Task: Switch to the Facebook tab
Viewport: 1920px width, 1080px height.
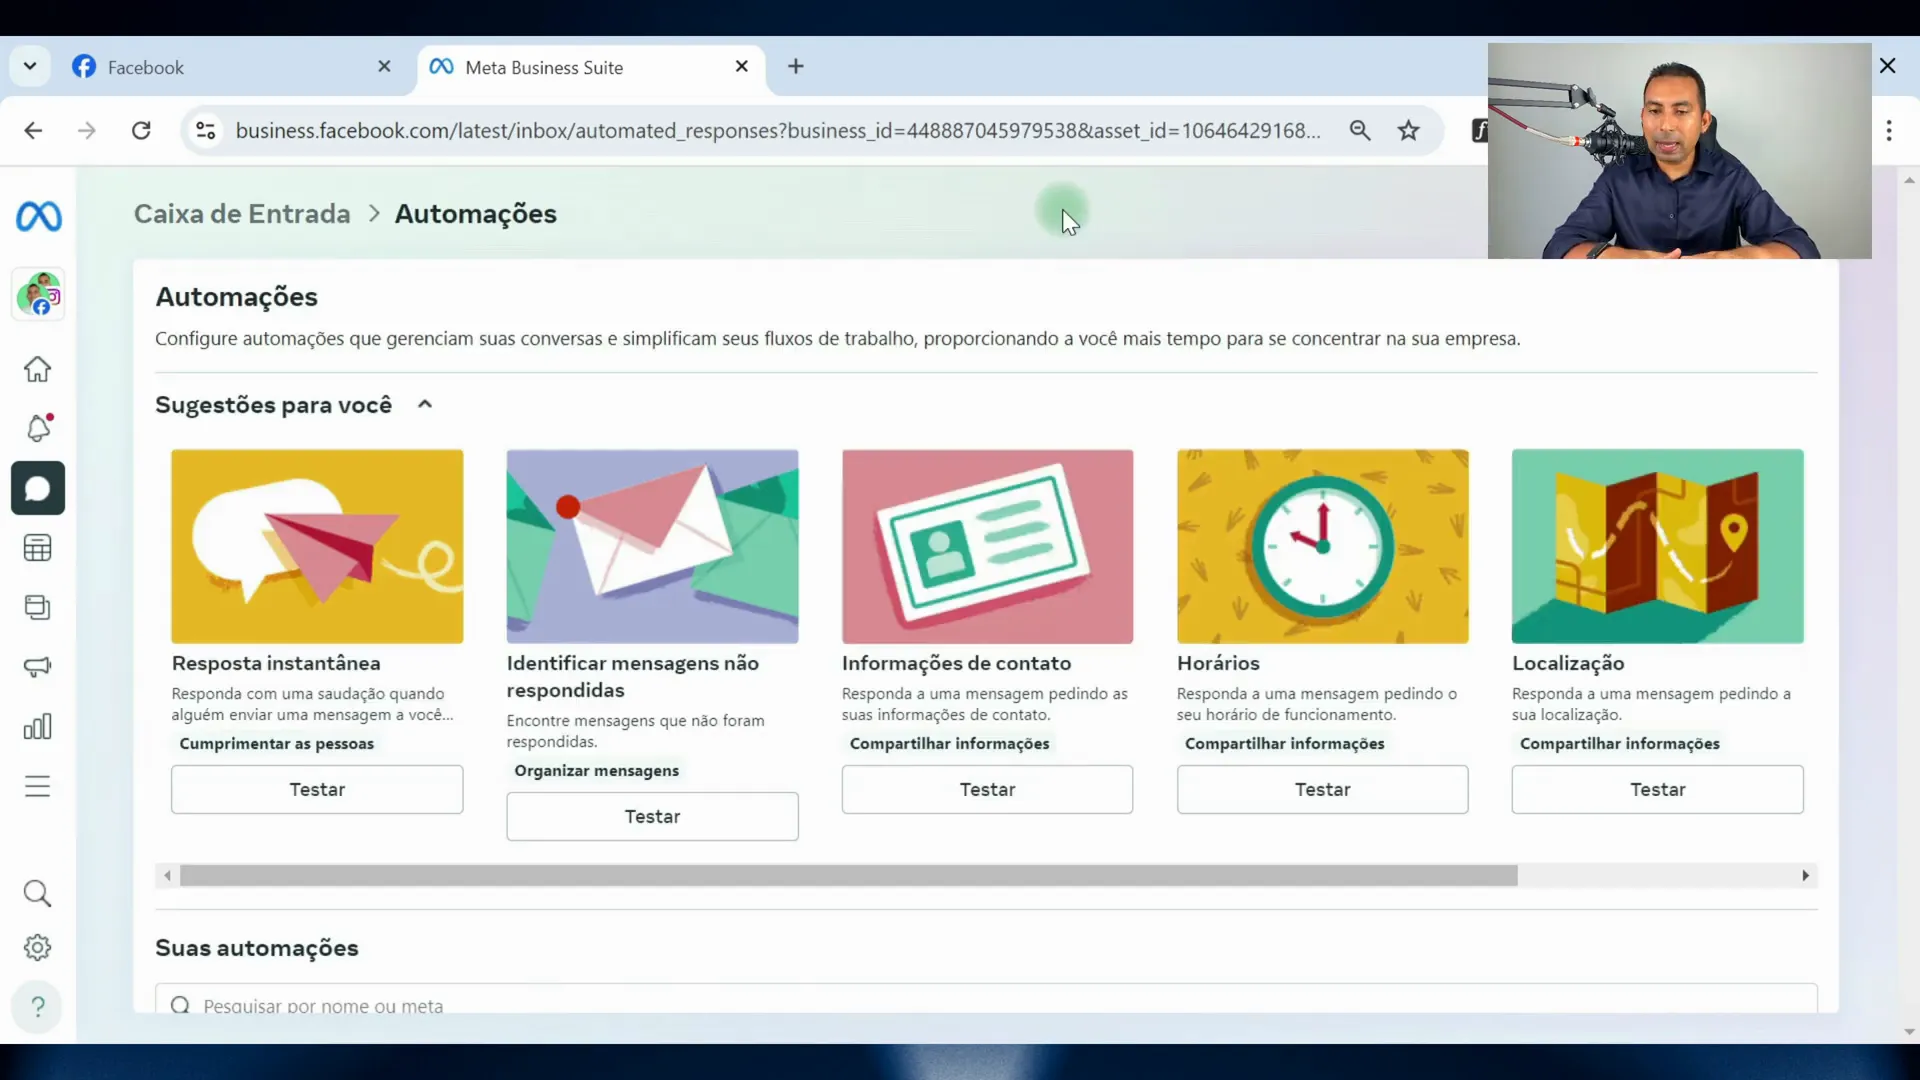Action: [230, 67]
